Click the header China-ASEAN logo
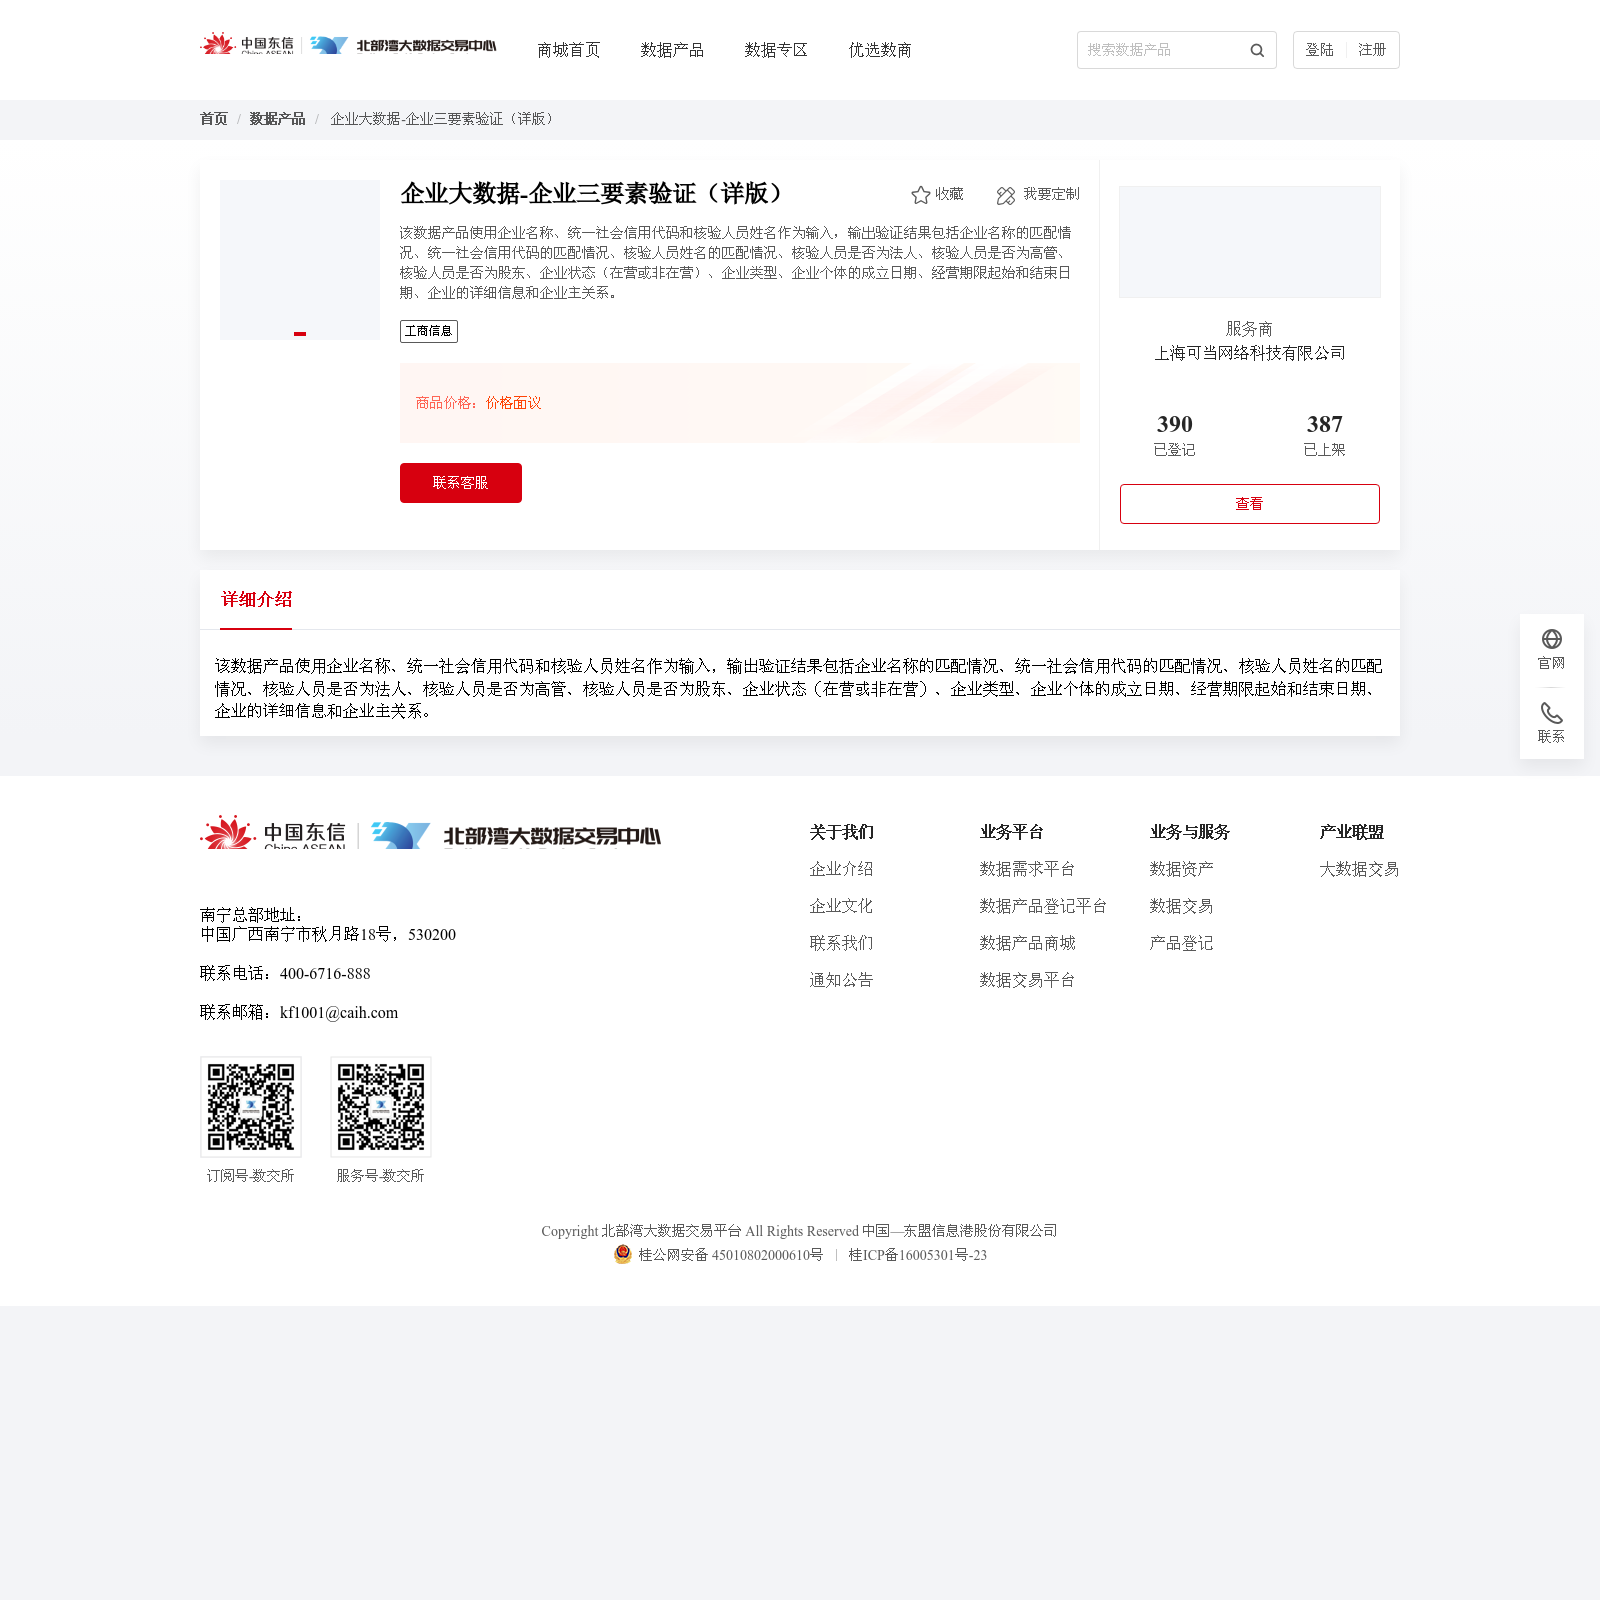 click(x=247, y=45)
